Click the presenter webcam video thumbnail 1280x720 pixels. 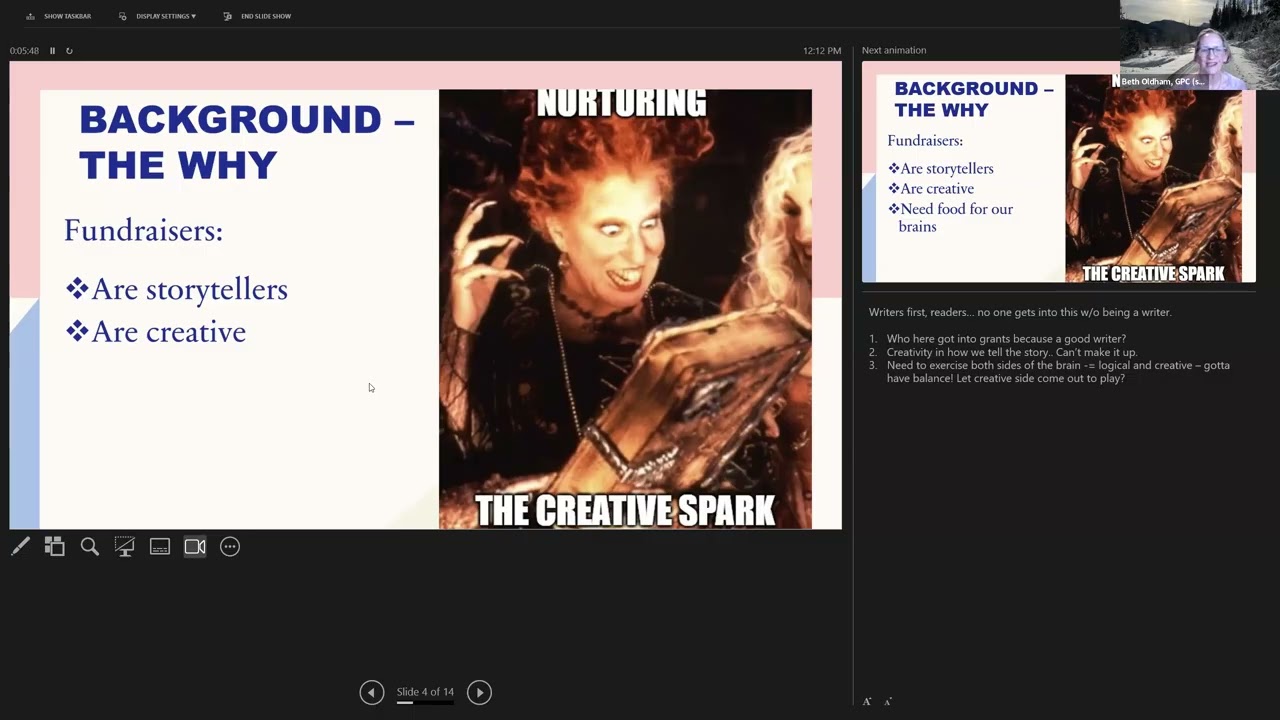[x=1200, y=45]
